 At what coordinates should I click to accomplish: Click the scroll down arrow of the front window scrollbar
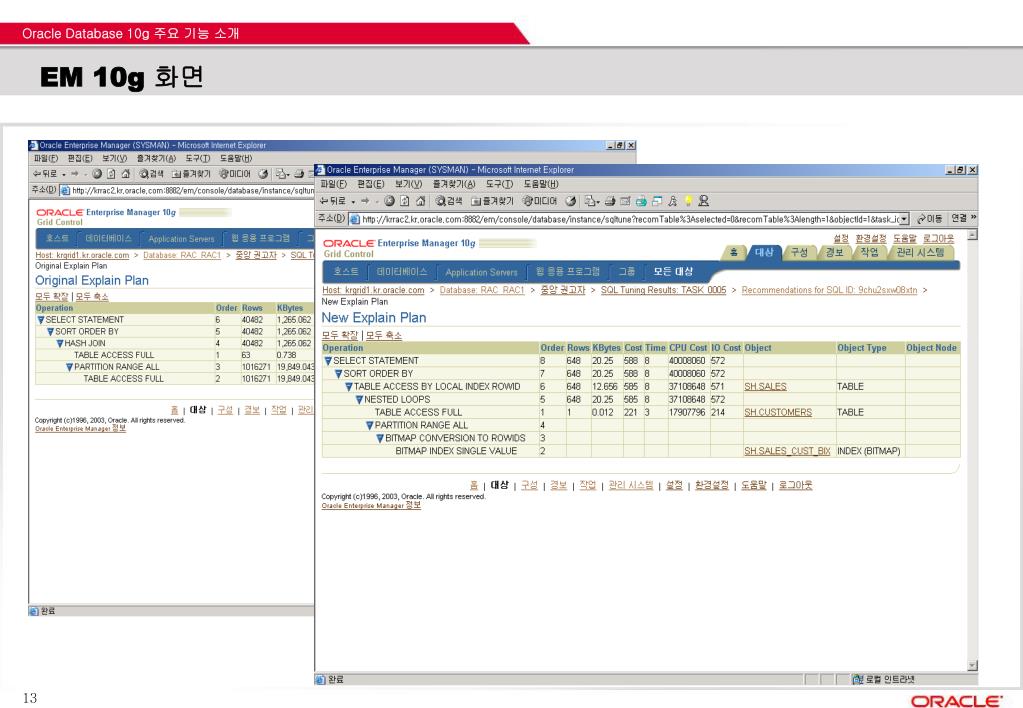[972, 666]
